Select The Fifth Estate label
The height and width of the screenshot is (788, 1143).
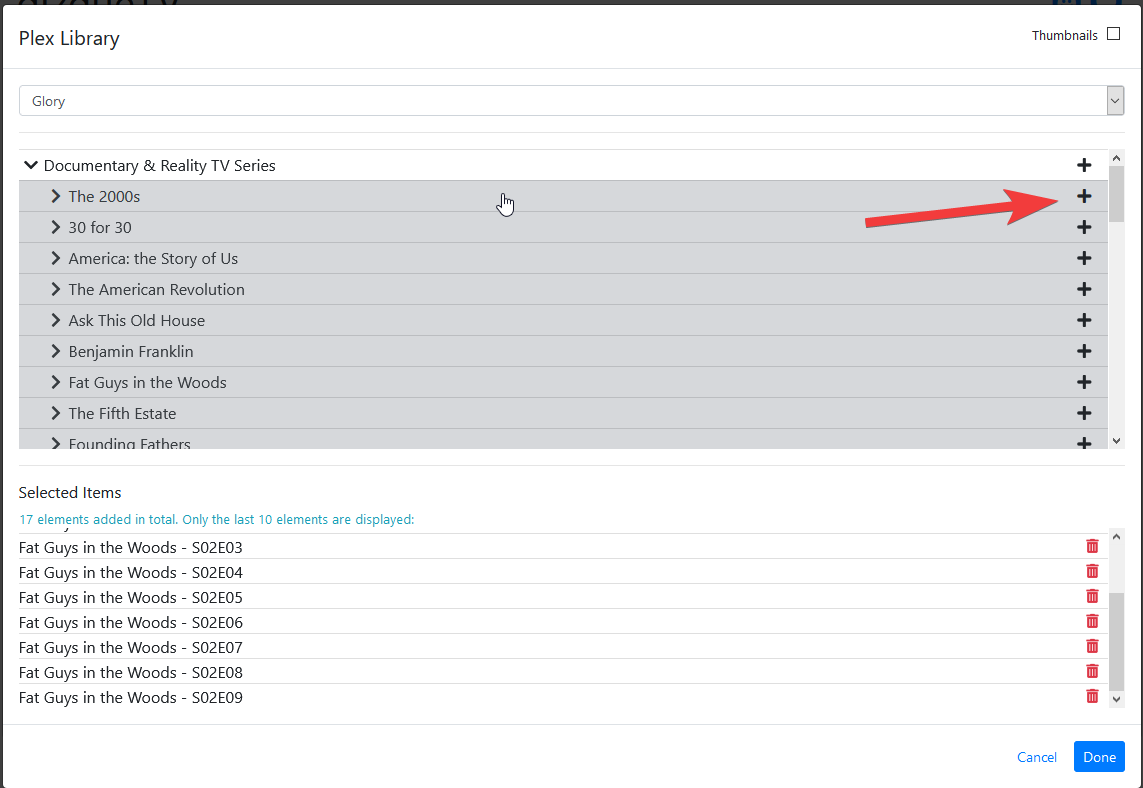122,413
